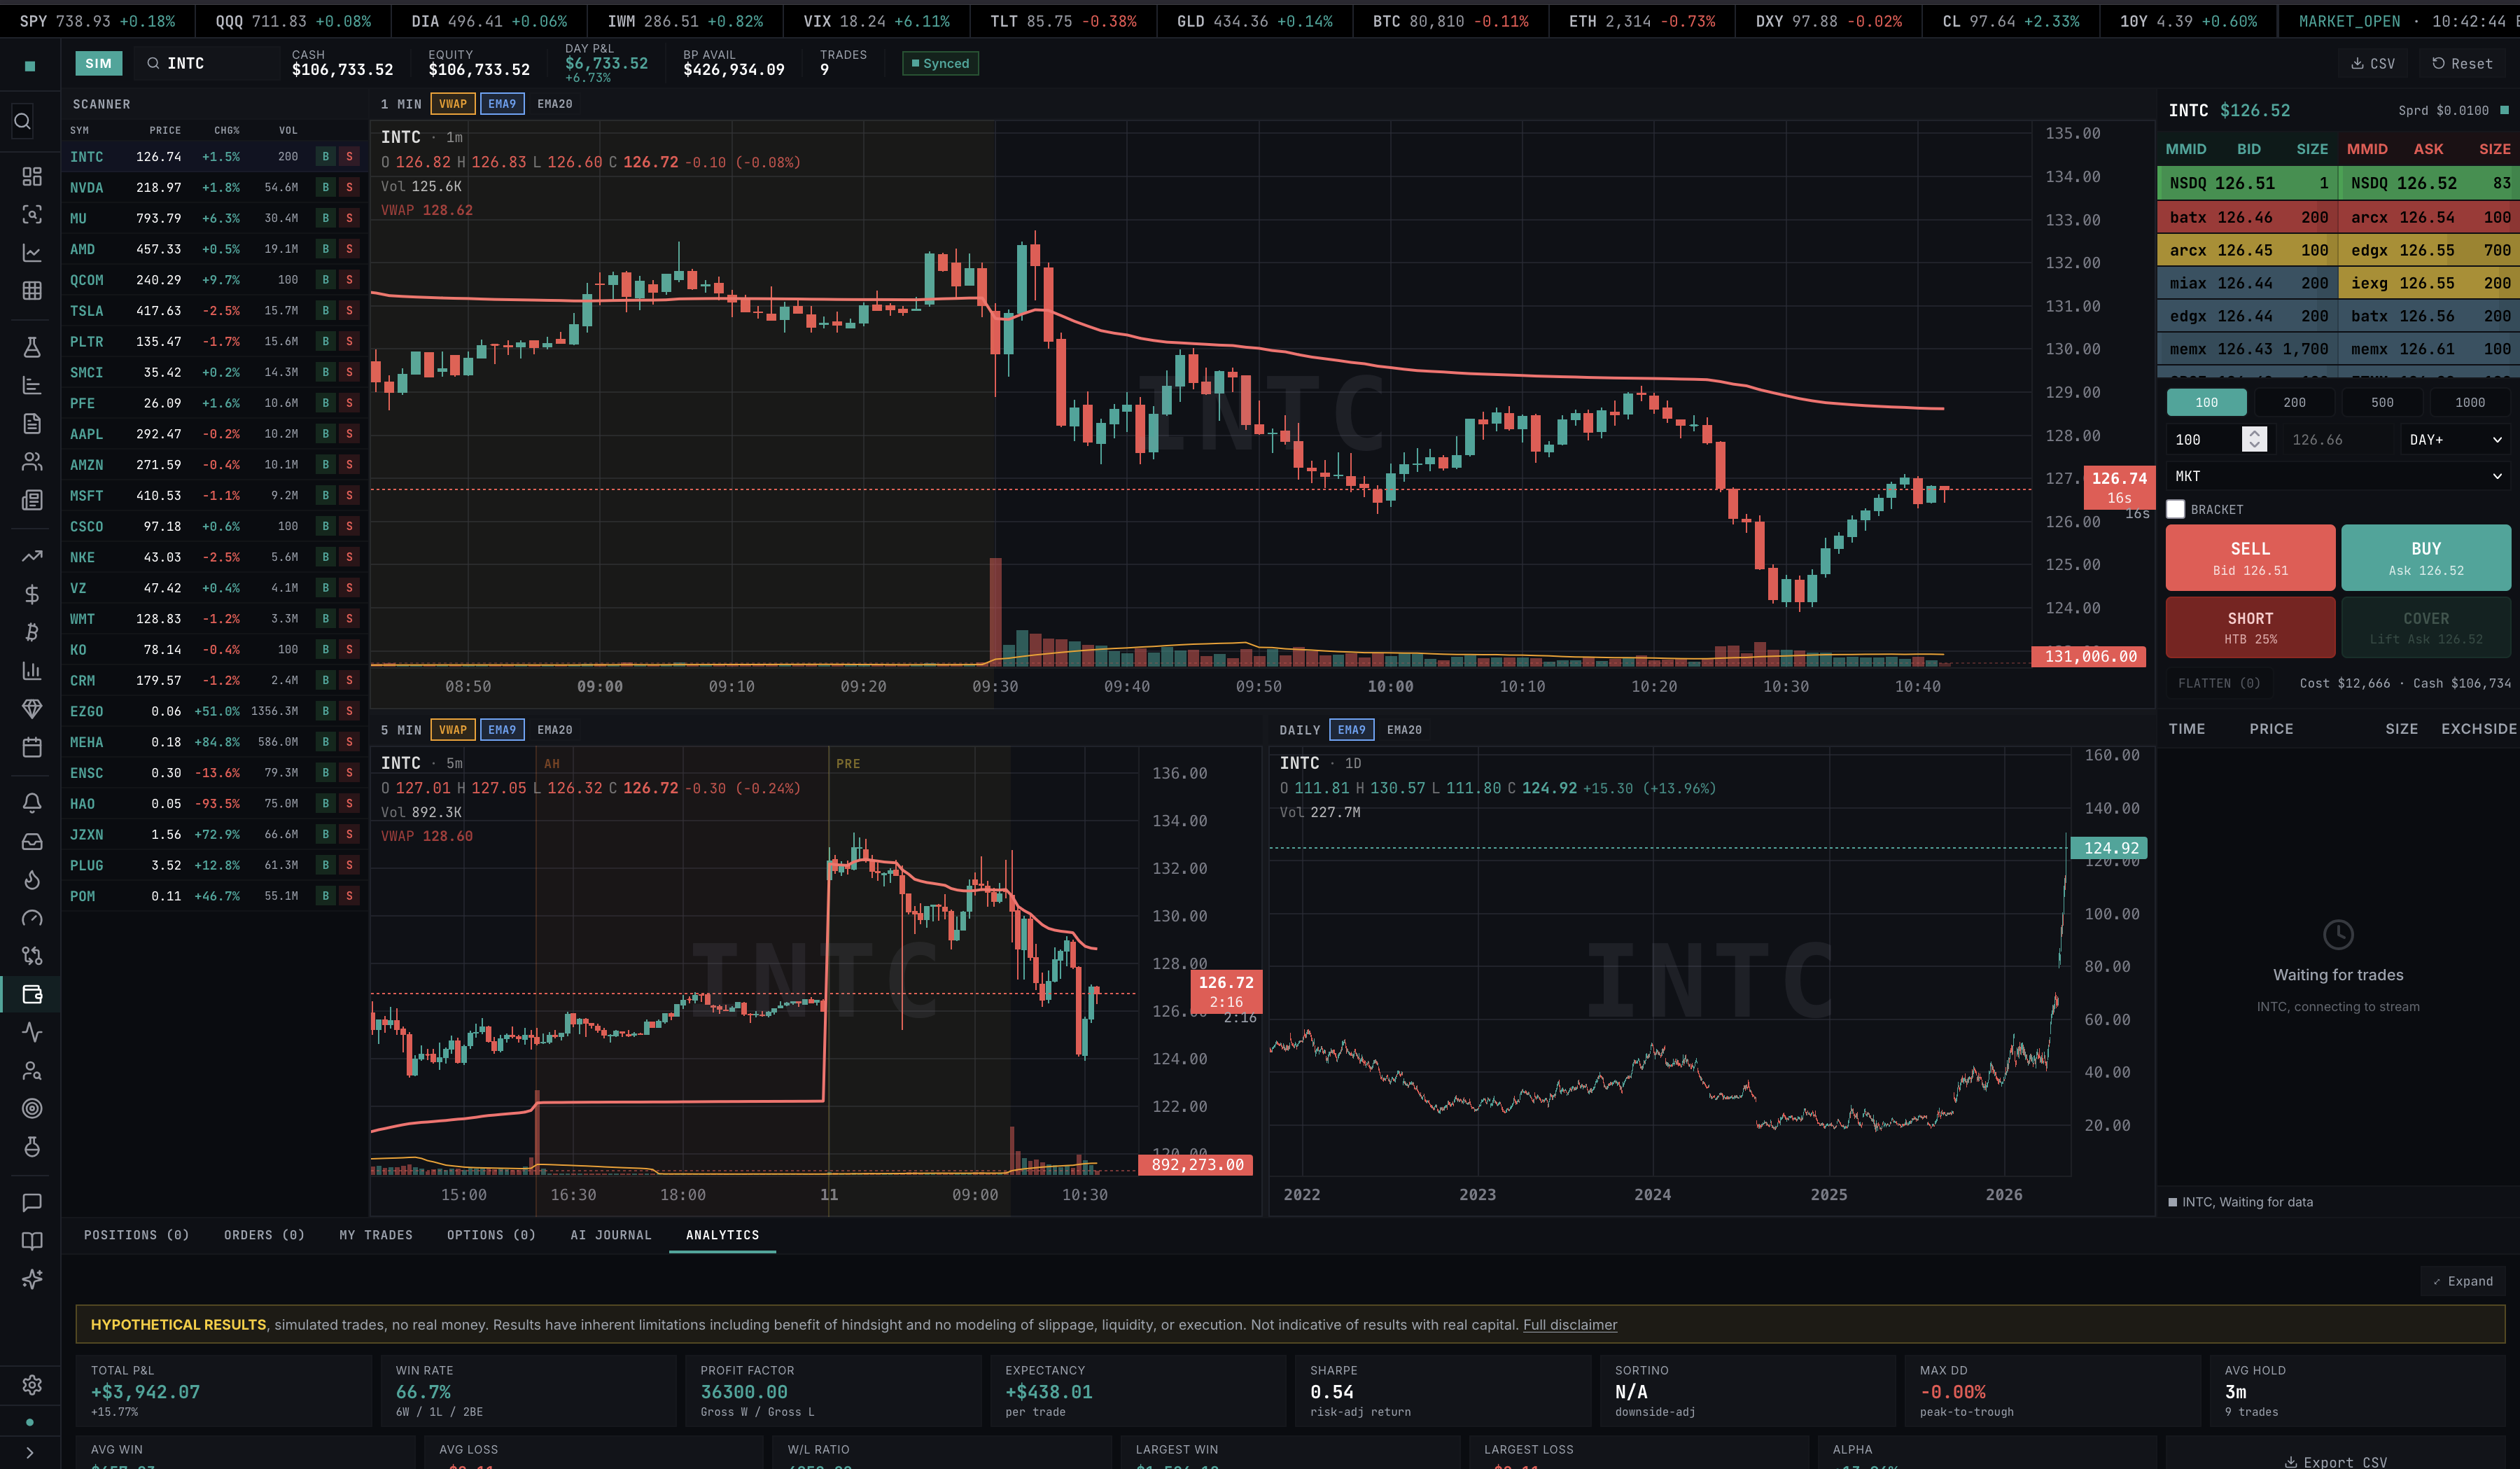Screen dimensions: 2520x1469
Task: Click the flame icon in the sidebar
Action: point(32,880)
